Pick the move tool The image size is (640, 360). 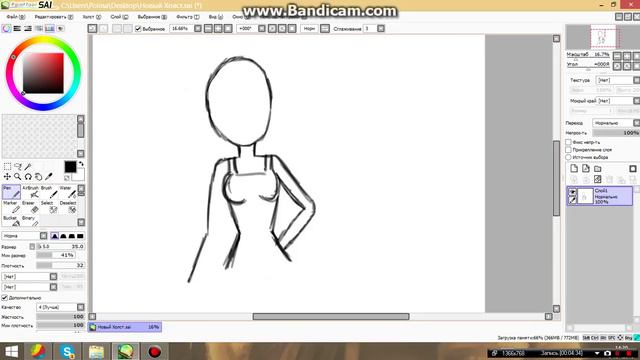pyautogui.click(x=7, y=177)
